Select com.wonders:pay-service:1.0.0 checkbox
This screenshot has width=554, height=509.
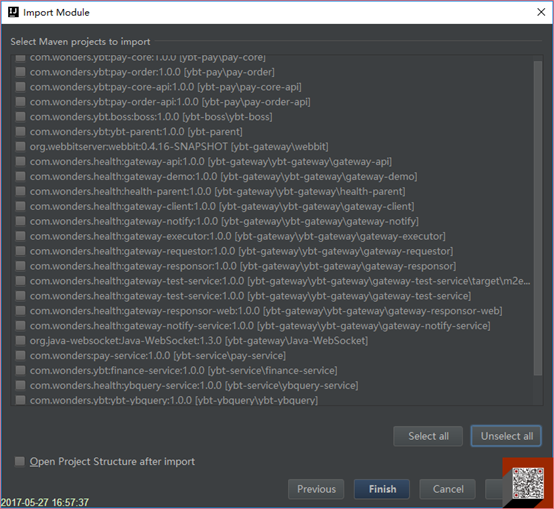[x=20, y=355]
